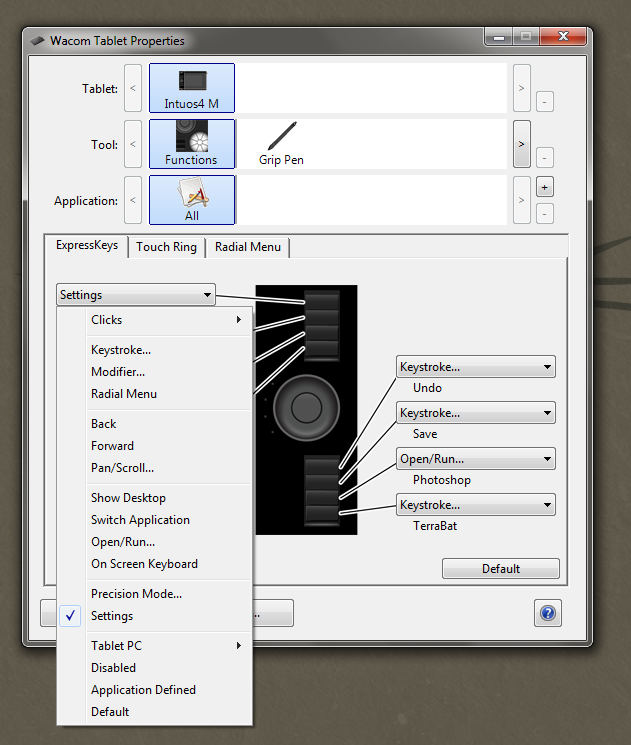Select the Functions tool icon
The image size is (631, 745).
tap(192, 144)
